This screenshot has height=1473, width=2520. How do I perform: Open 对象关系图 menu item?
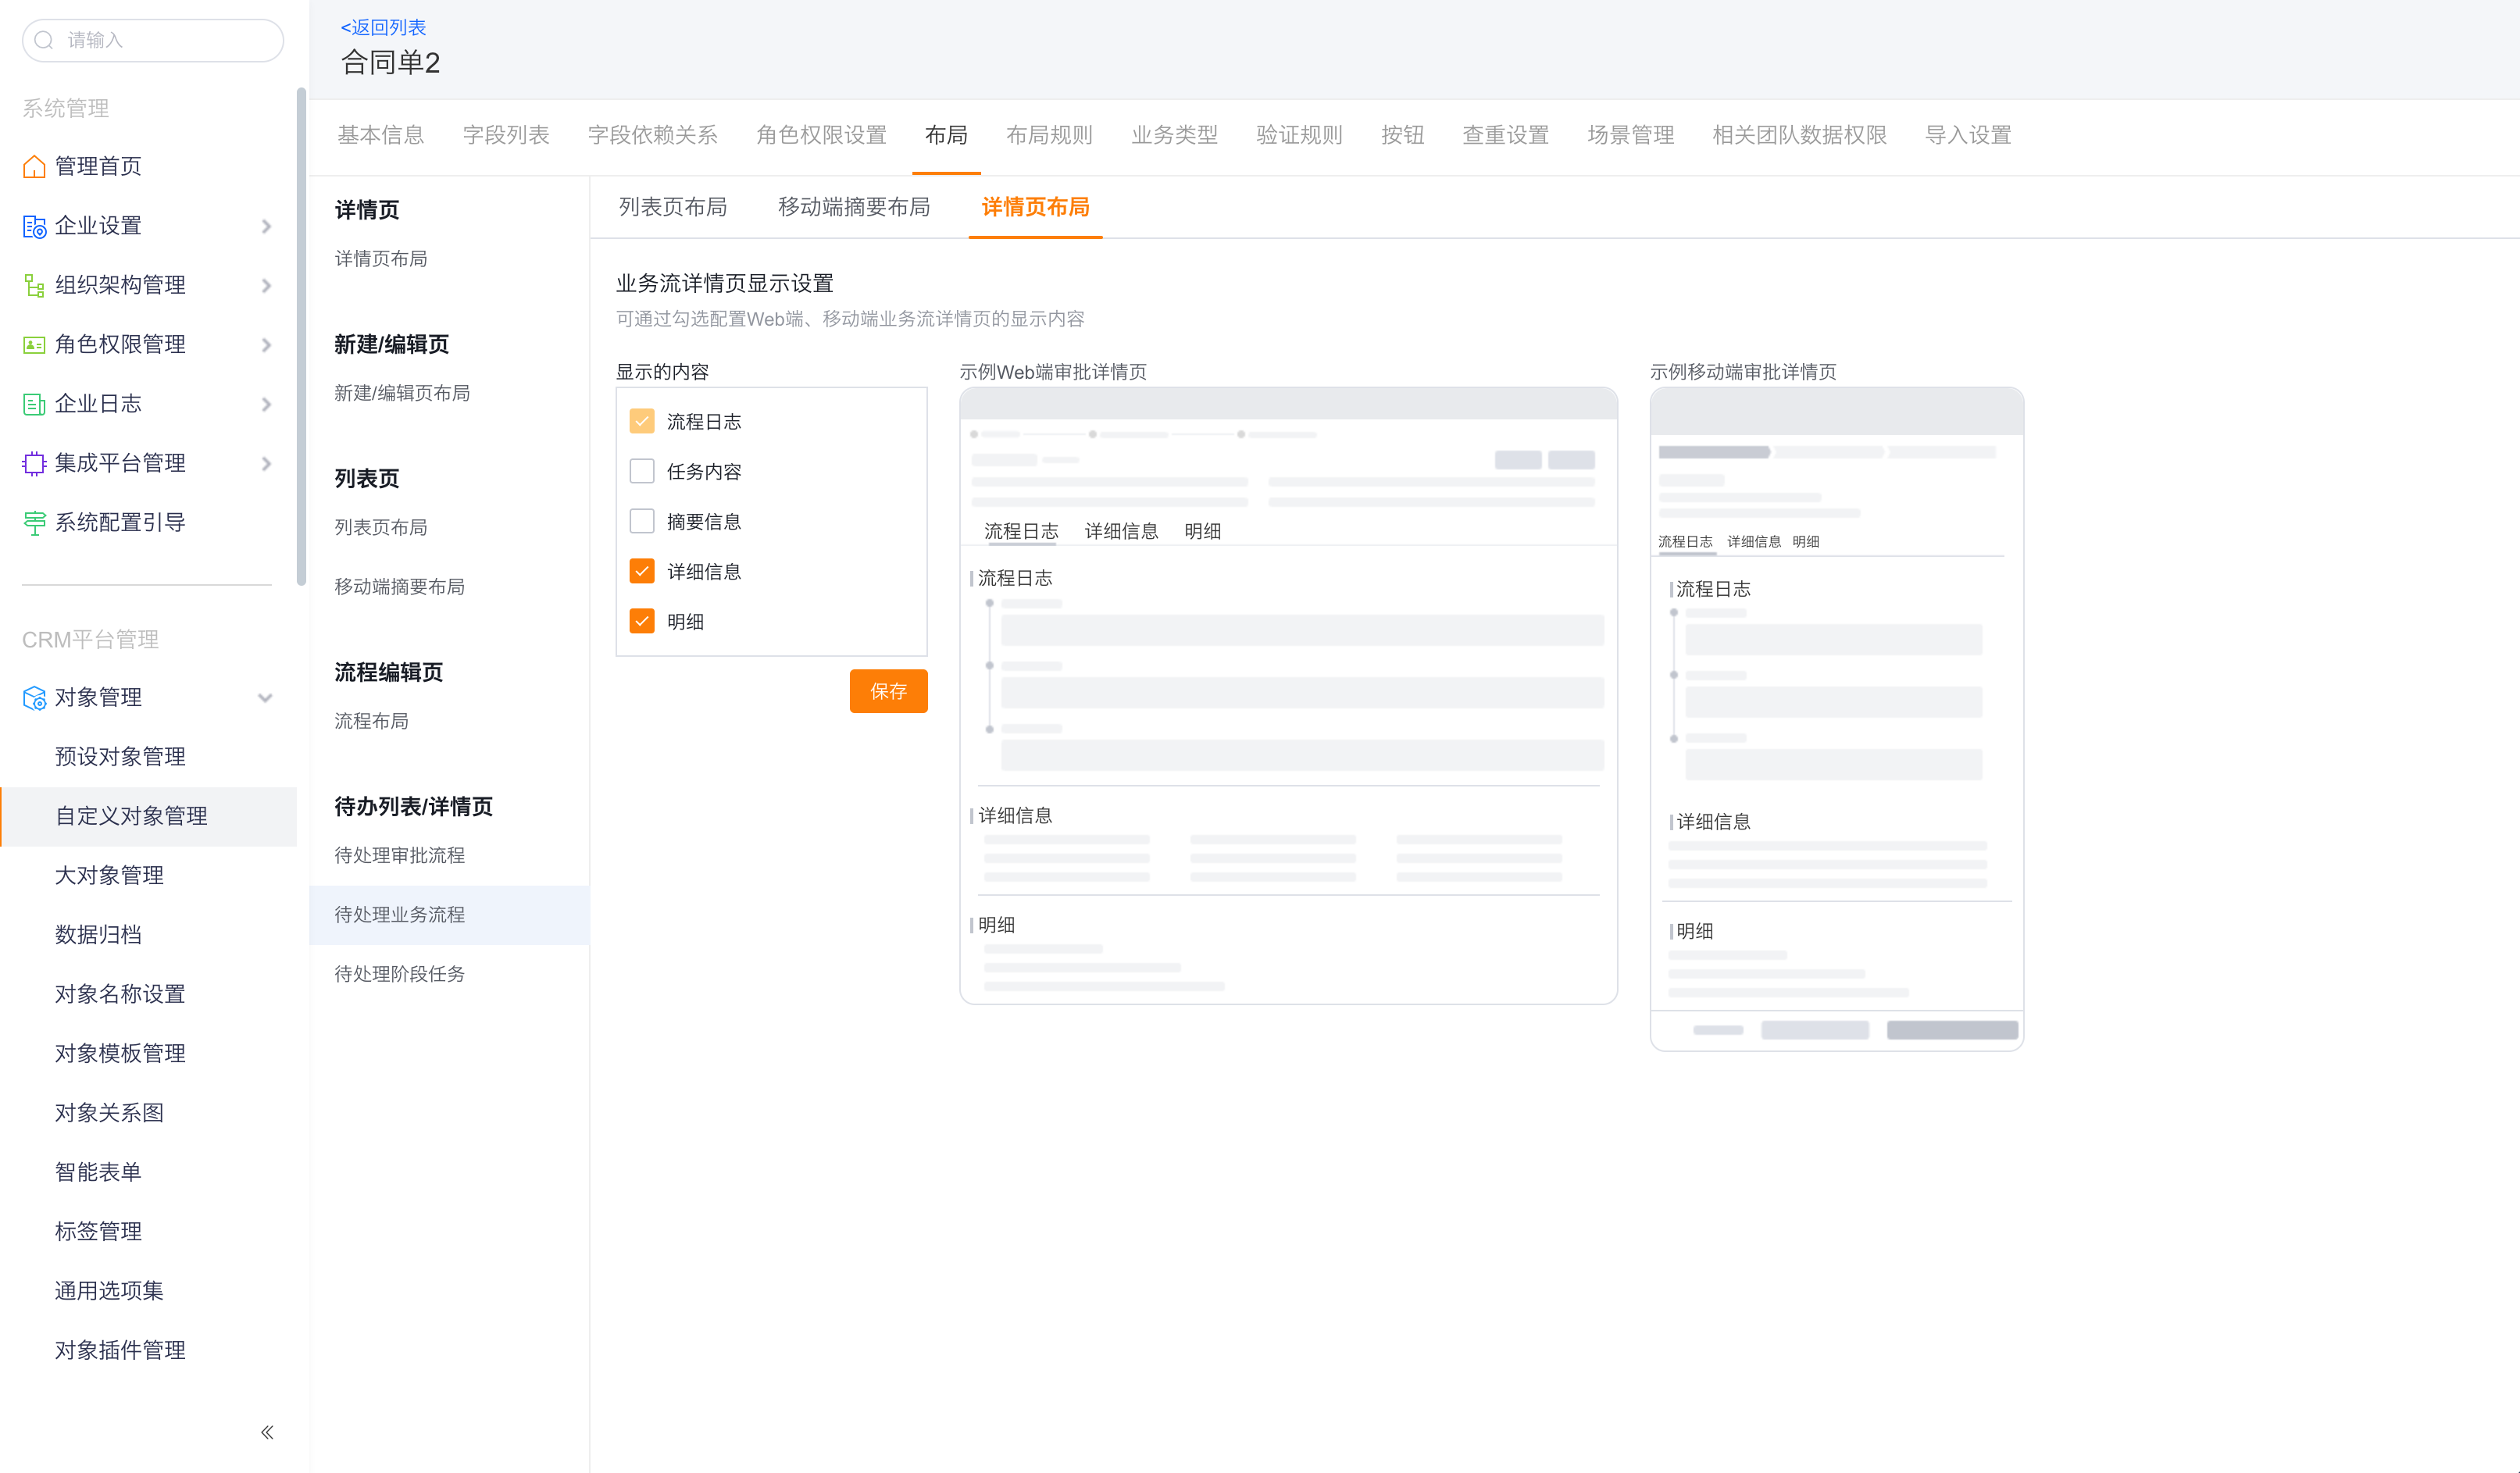(x=109, y=1113)
